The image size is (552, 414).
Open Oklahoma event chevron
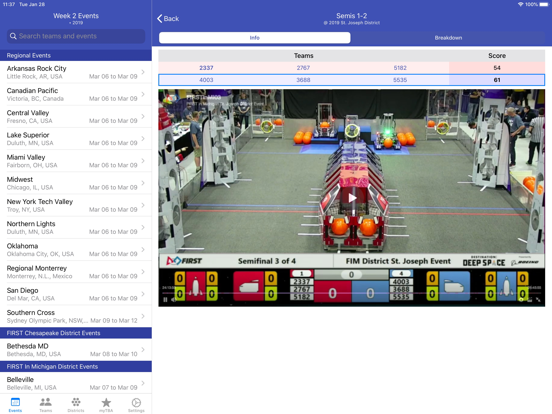coord(143,249)
